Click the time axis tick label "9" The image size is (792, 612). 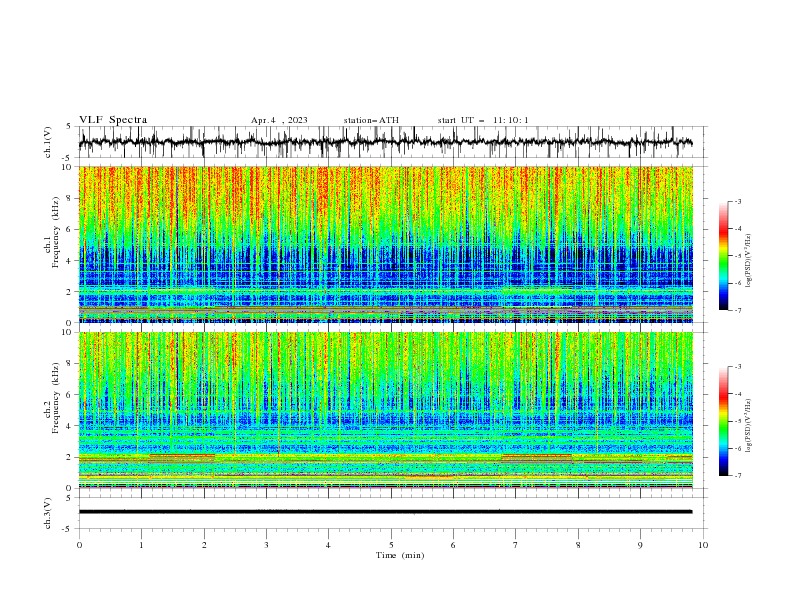click(x=640, y=545)
